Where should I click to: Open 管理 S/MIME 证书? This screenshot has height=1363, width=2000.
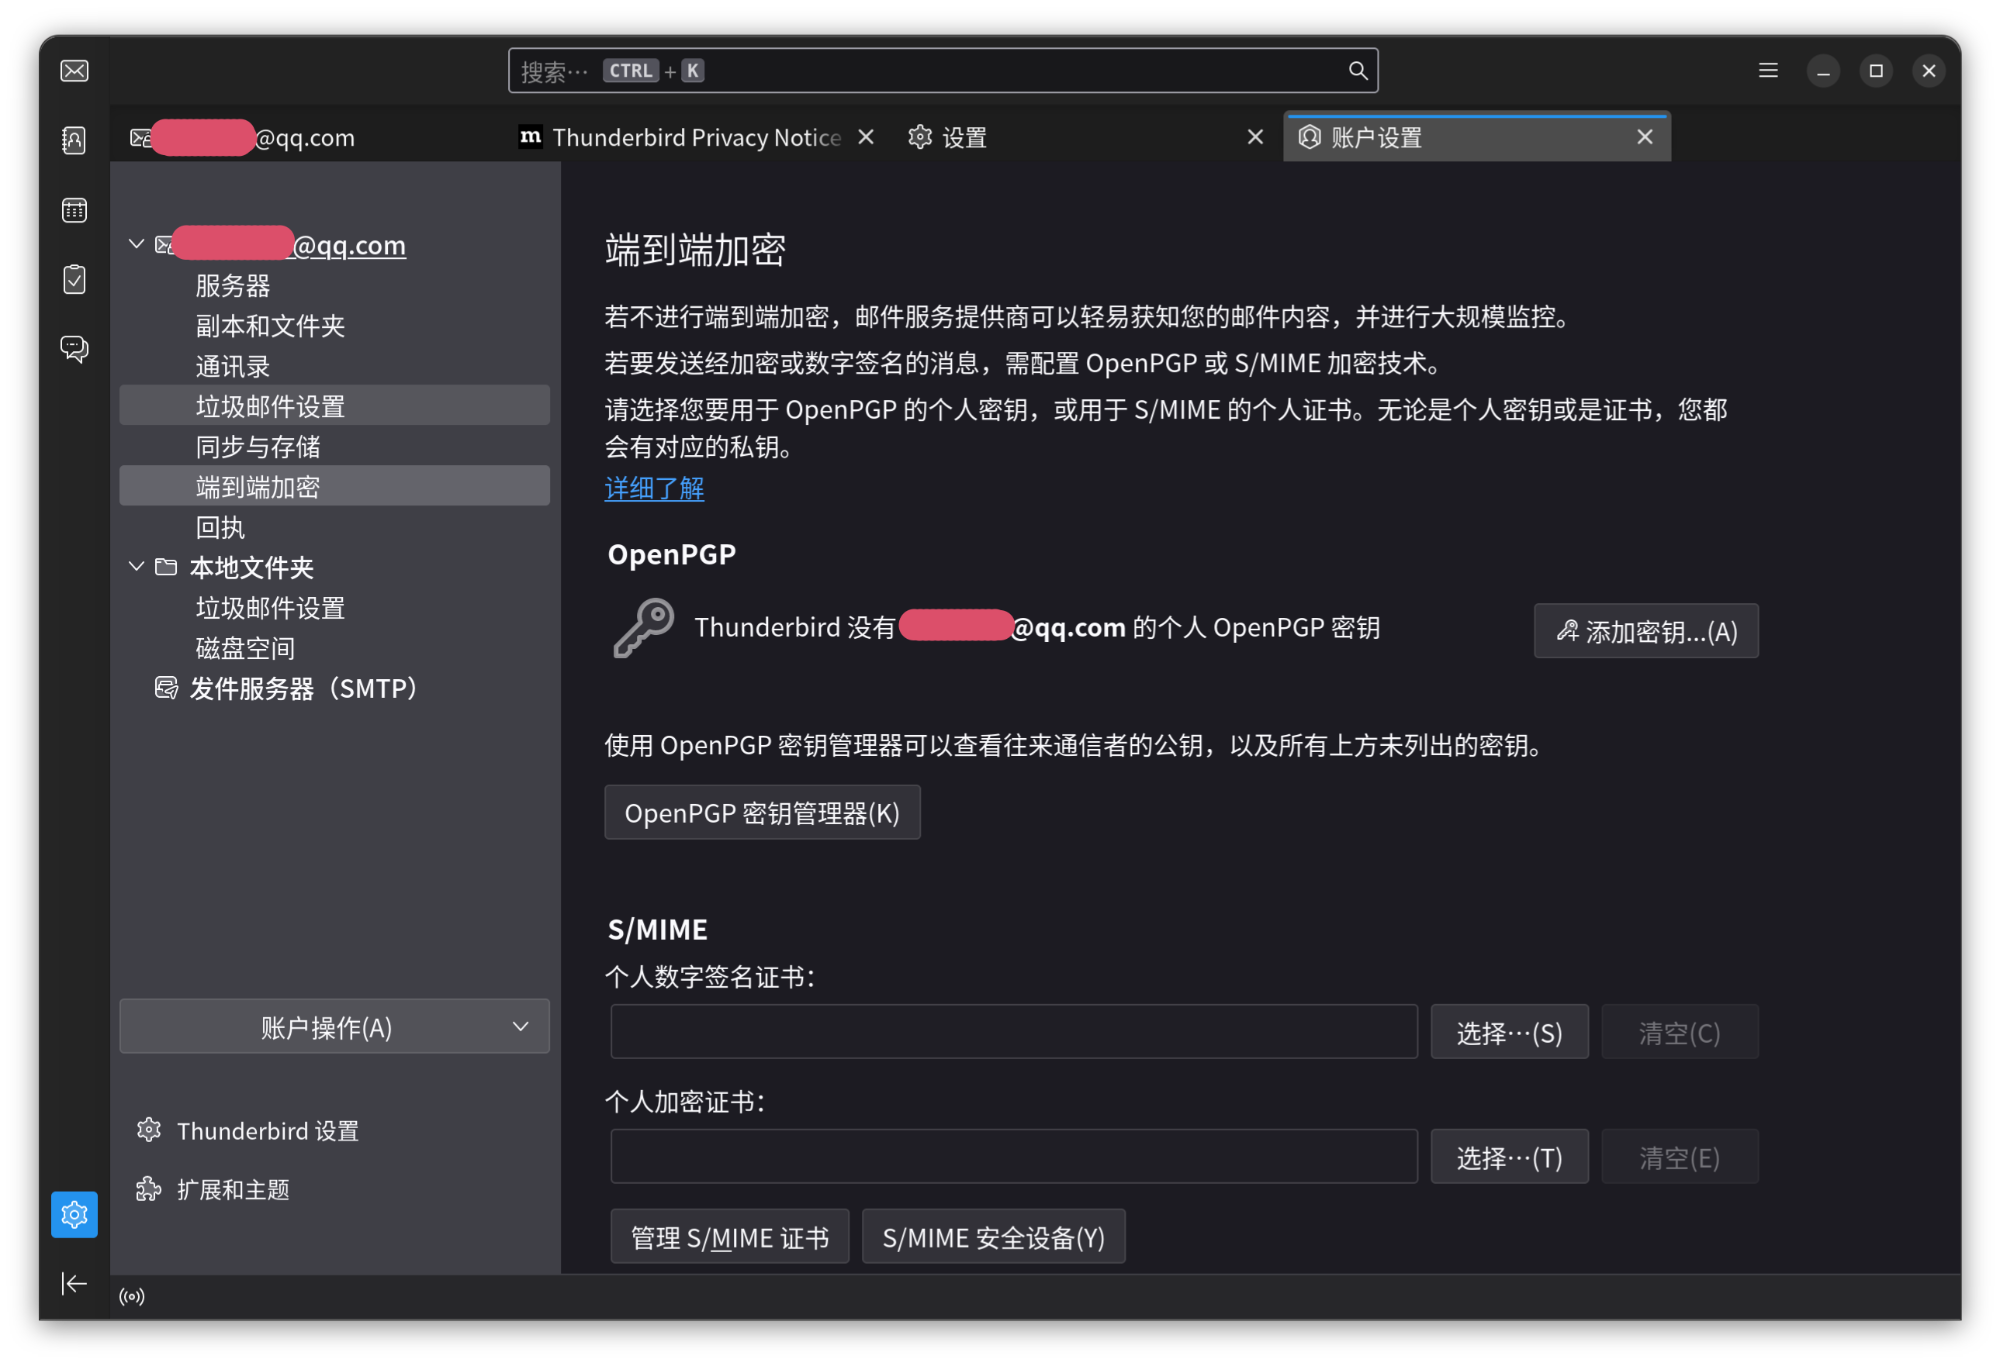click(x=729, y=1236)
